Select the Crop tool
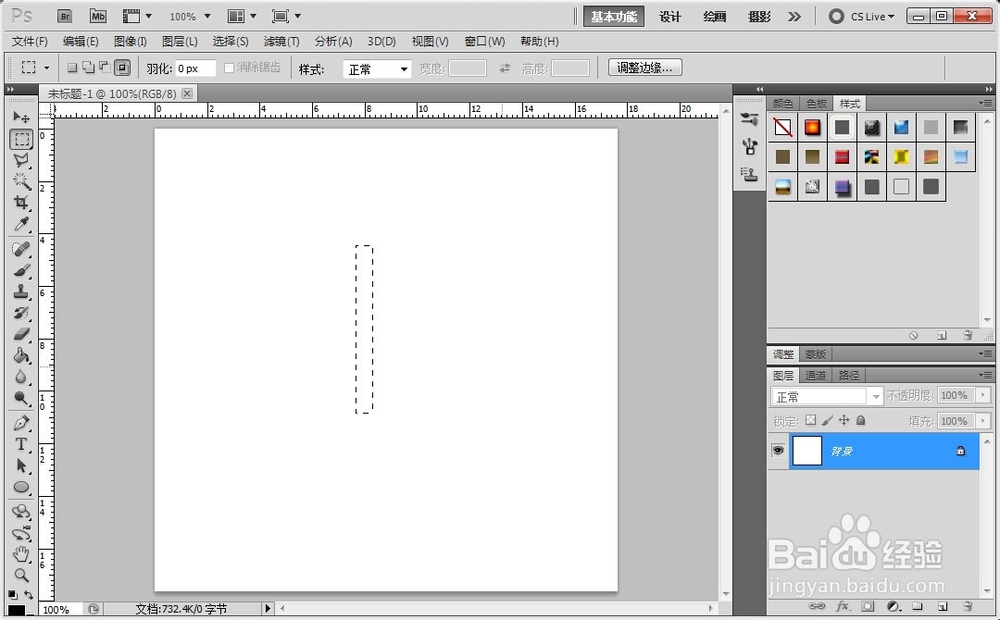The height and width of the screenshot is (620, 1000). click(x=21, y=202)
